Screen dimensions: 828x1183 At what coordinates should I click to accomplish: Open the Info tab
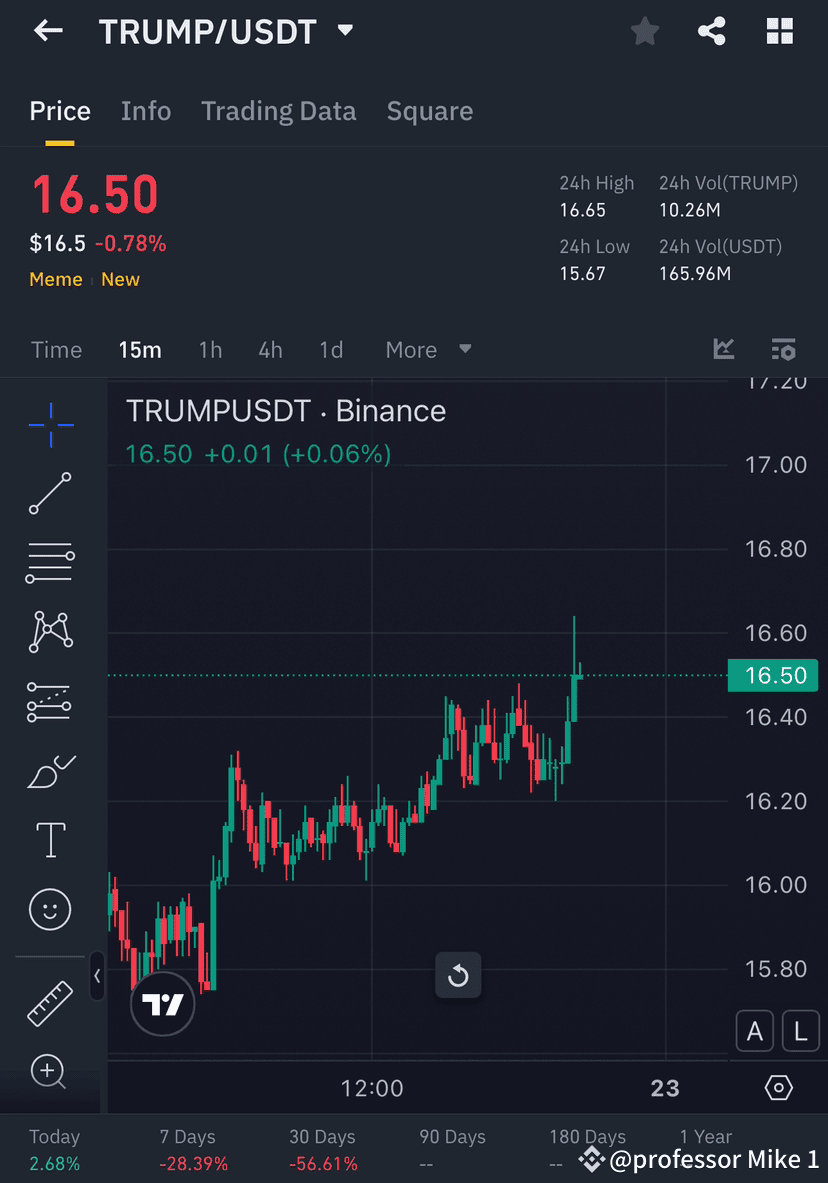click(x=146, y=111)
